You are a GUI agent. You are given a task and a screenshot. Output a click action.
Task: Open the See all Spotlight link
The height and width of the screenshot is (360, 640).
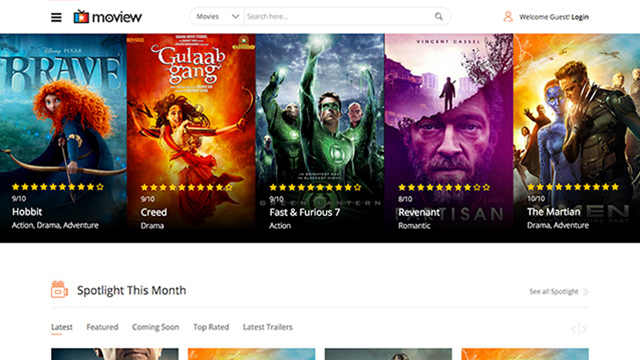point(553,291)
